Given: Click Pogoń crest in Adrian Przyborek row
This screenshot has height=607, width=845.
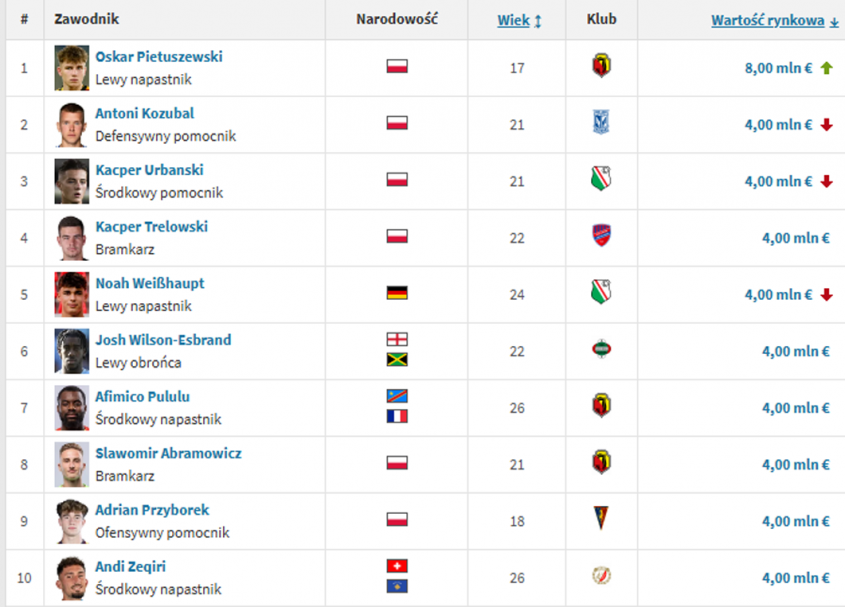Looking at the screenshot, I should pos(601,520).
